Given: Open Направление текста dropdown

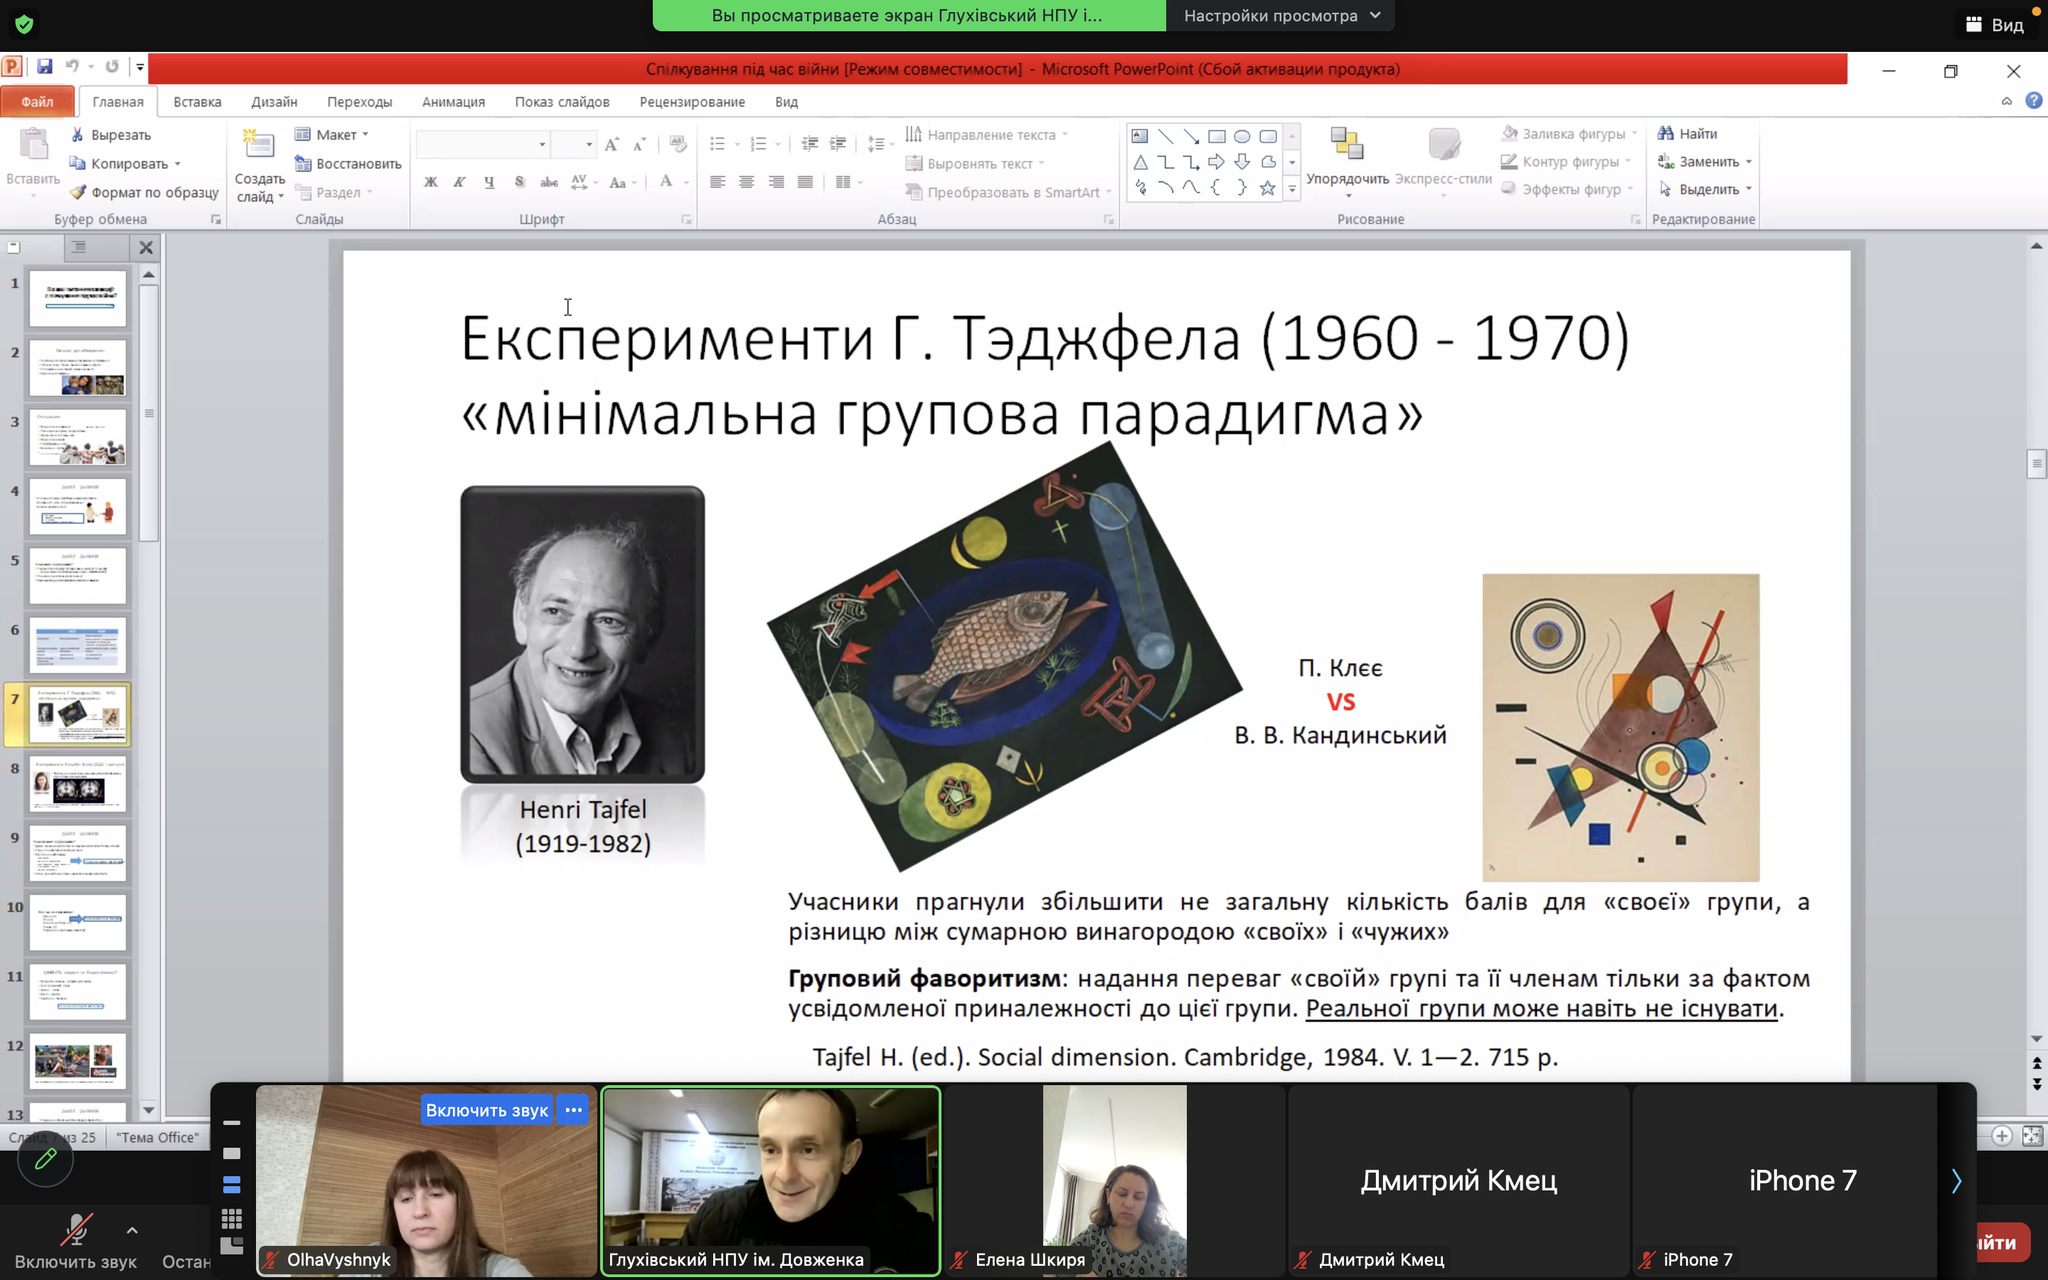Looking at the screenshot, I should (986, 135).
